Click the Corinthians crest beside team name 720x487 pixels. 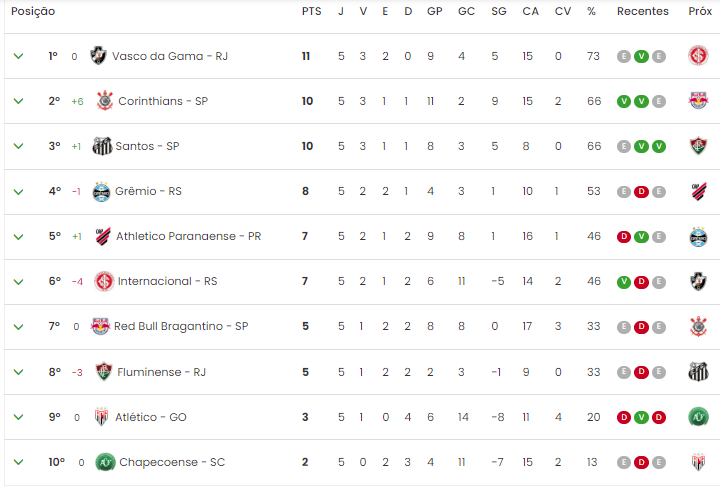tap(105, 101)
